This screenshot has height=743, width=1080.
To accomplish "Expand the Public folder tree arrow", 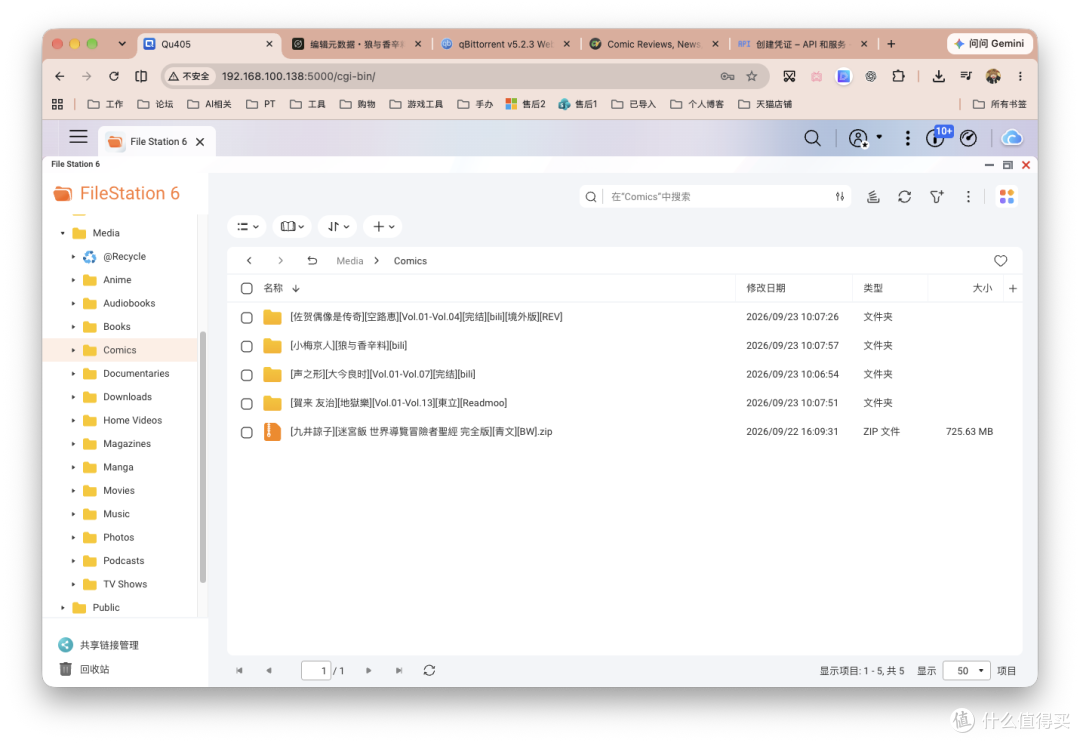I will point(63,608).
